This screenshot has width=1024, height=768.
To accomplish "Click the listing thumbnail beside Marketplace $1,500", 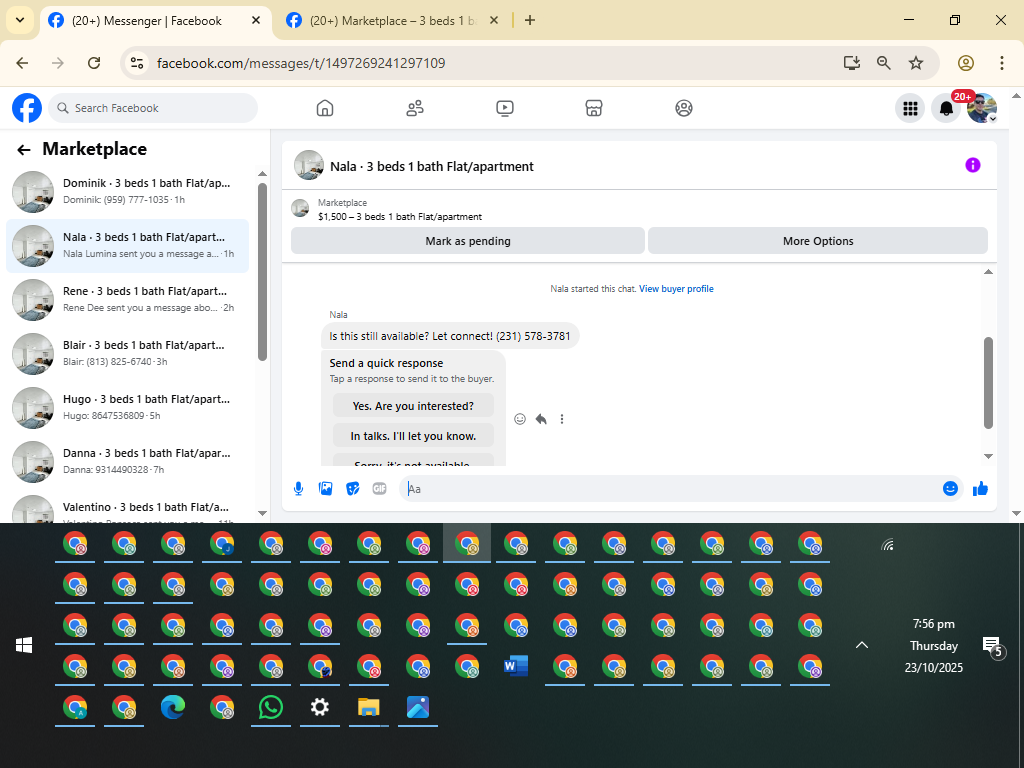I will pos(300,208).
